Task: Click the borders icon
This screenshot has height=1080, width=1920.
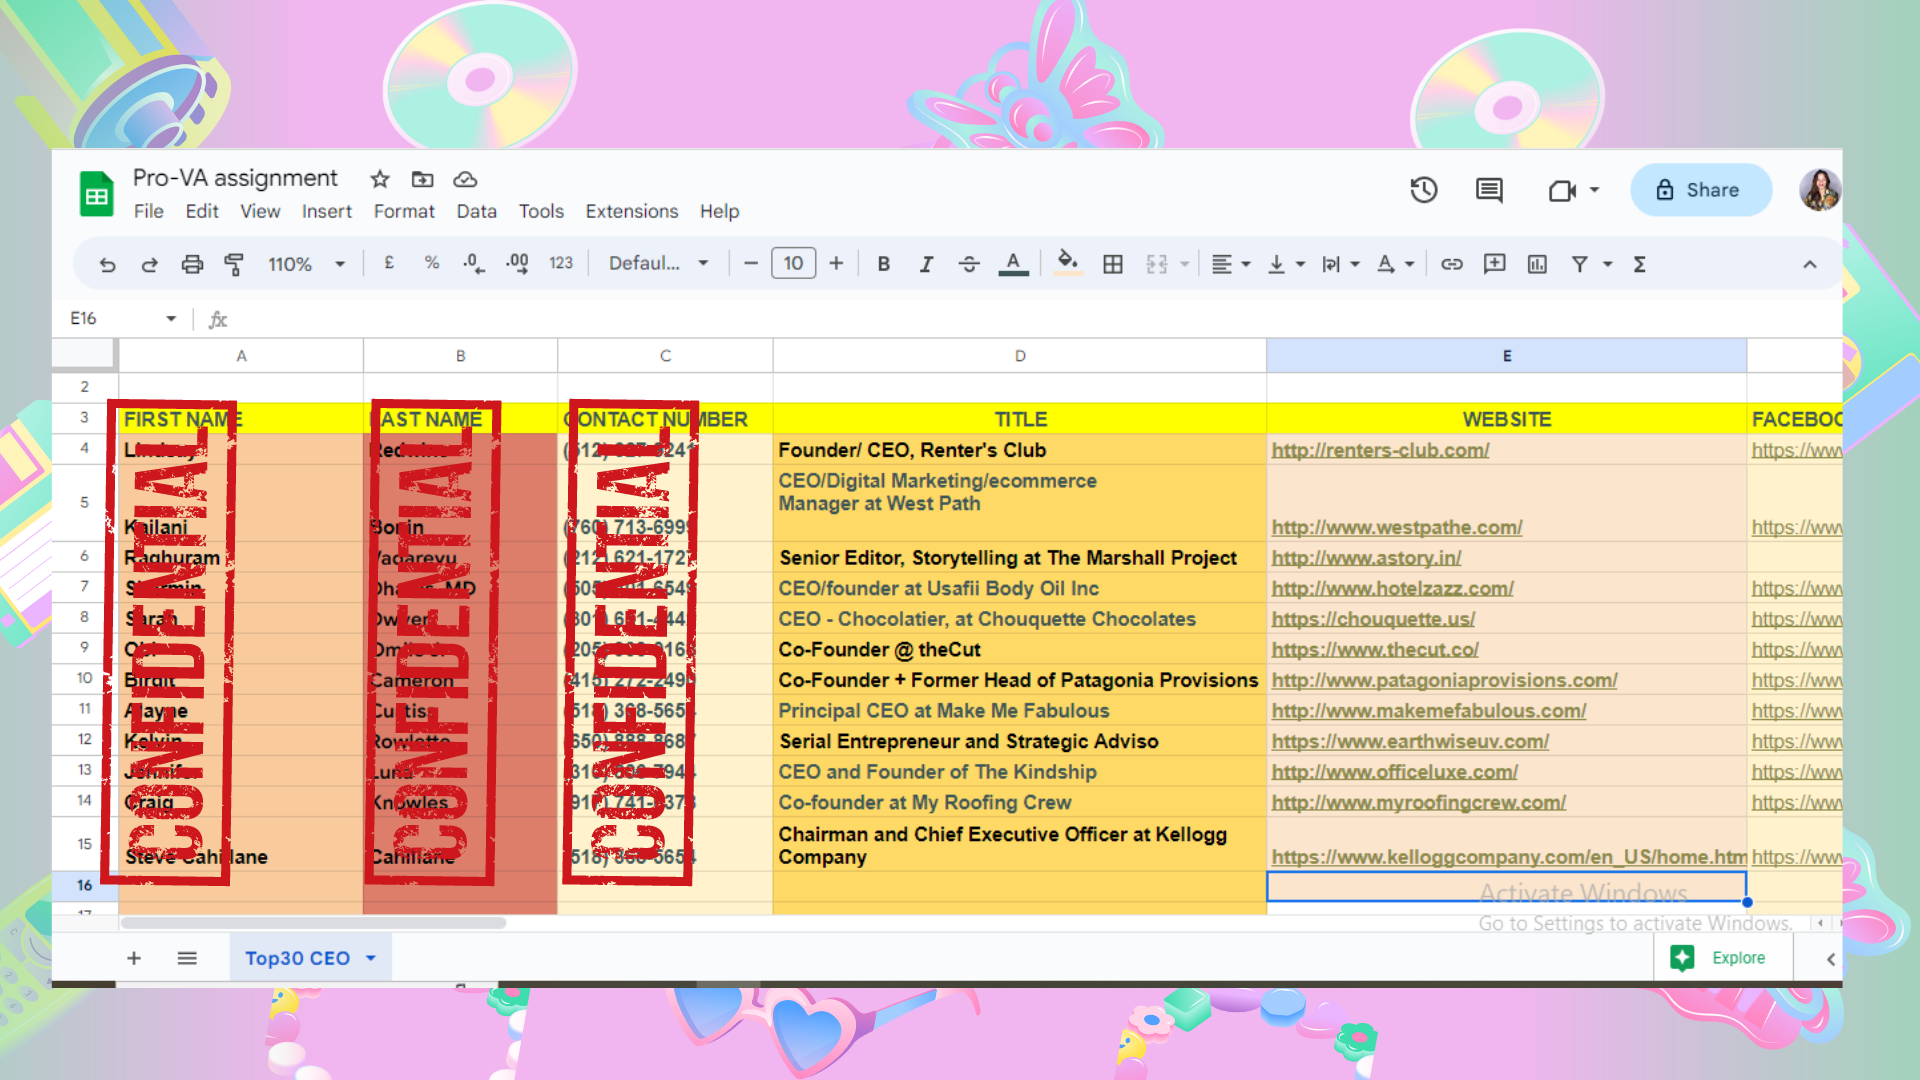Action: coord(1113,264)
